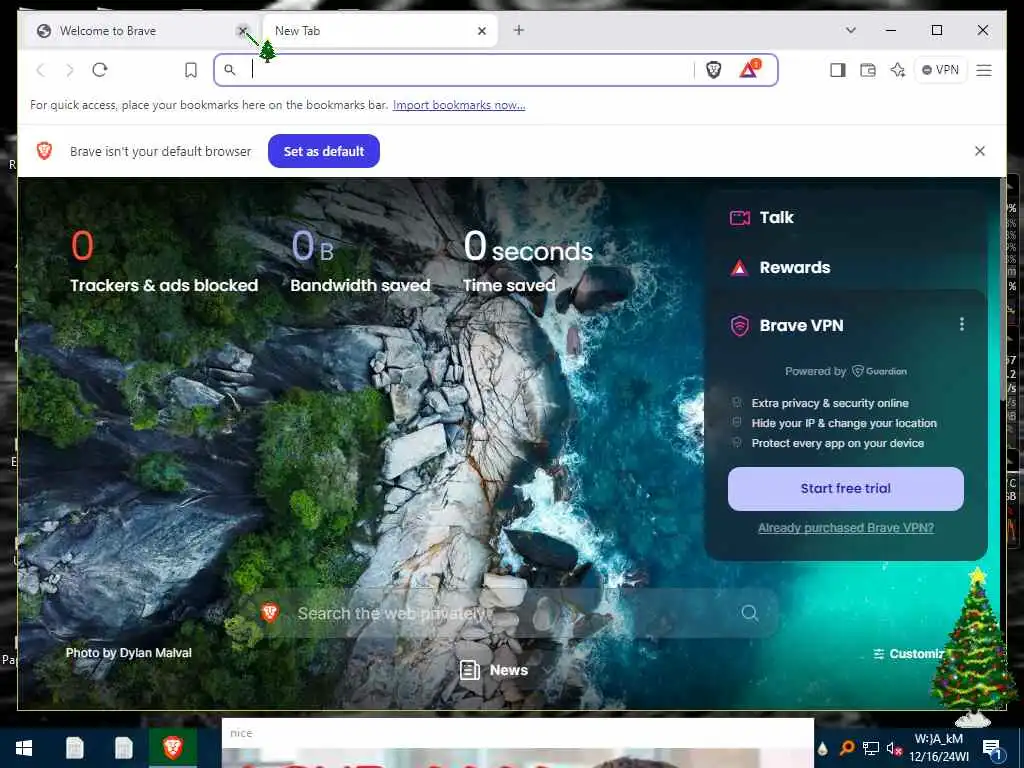Open Brave in the taskbar
1024x768 pixels.
172,747
